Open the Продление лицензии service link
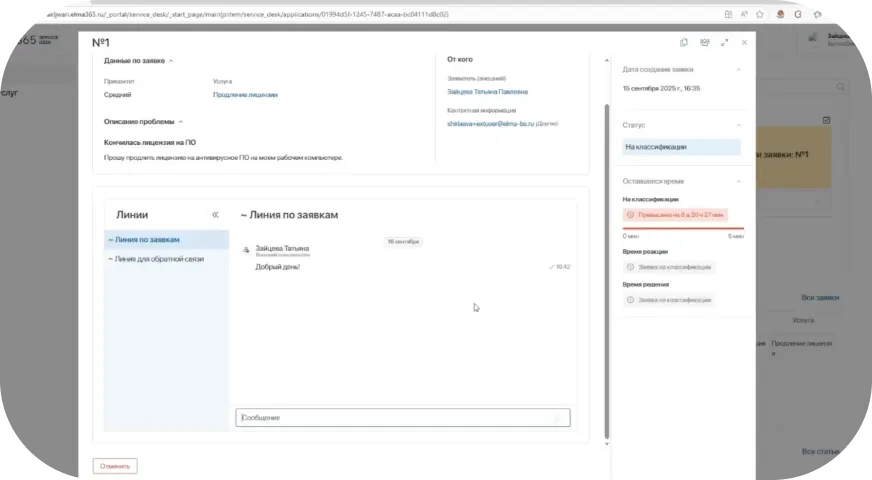This screenshot has height=480, width=872. (x=245, y=95)
